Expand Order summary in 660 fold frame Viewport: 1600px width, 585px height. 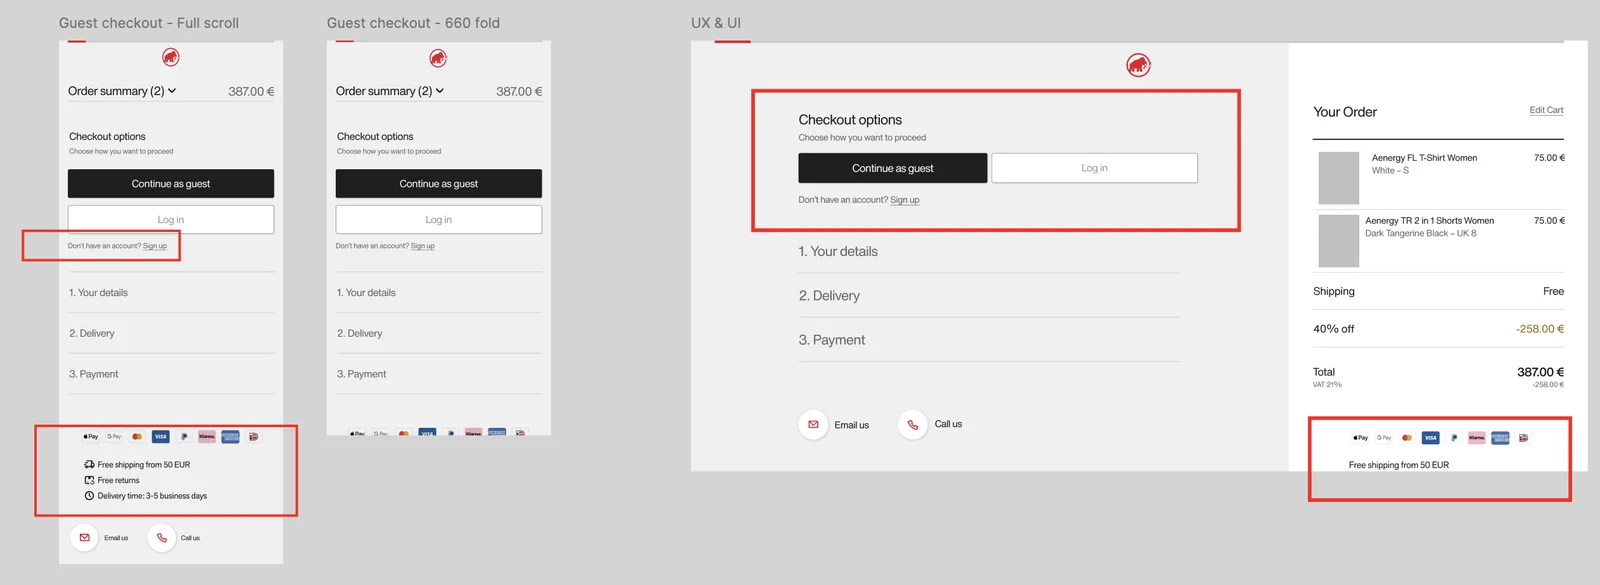[x=390, y=91]
